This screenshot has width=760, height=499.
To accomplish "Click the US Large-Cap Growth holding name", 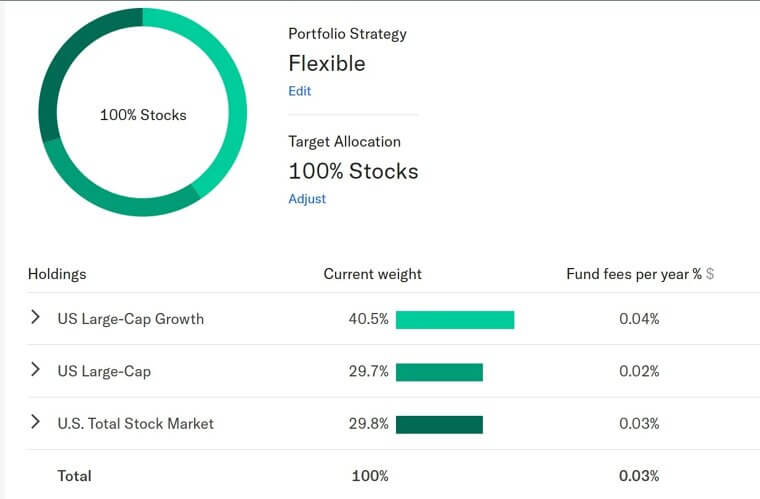I will [130, 319].
